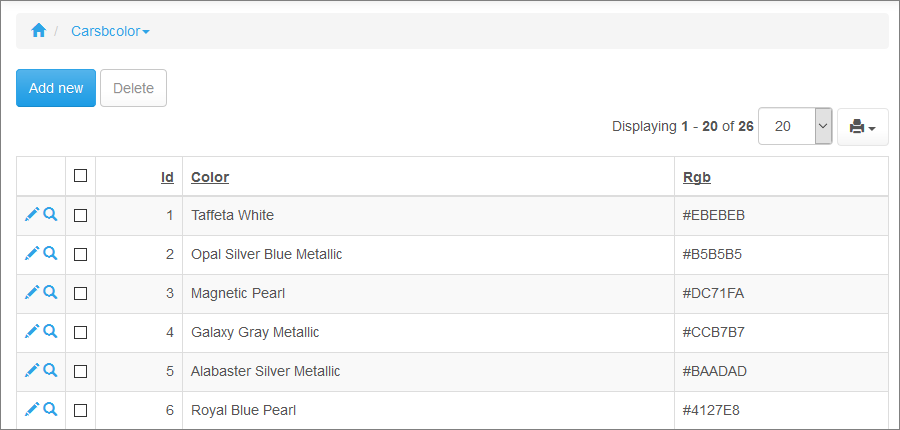
Task: Click the Delete button
Action: 133,88
